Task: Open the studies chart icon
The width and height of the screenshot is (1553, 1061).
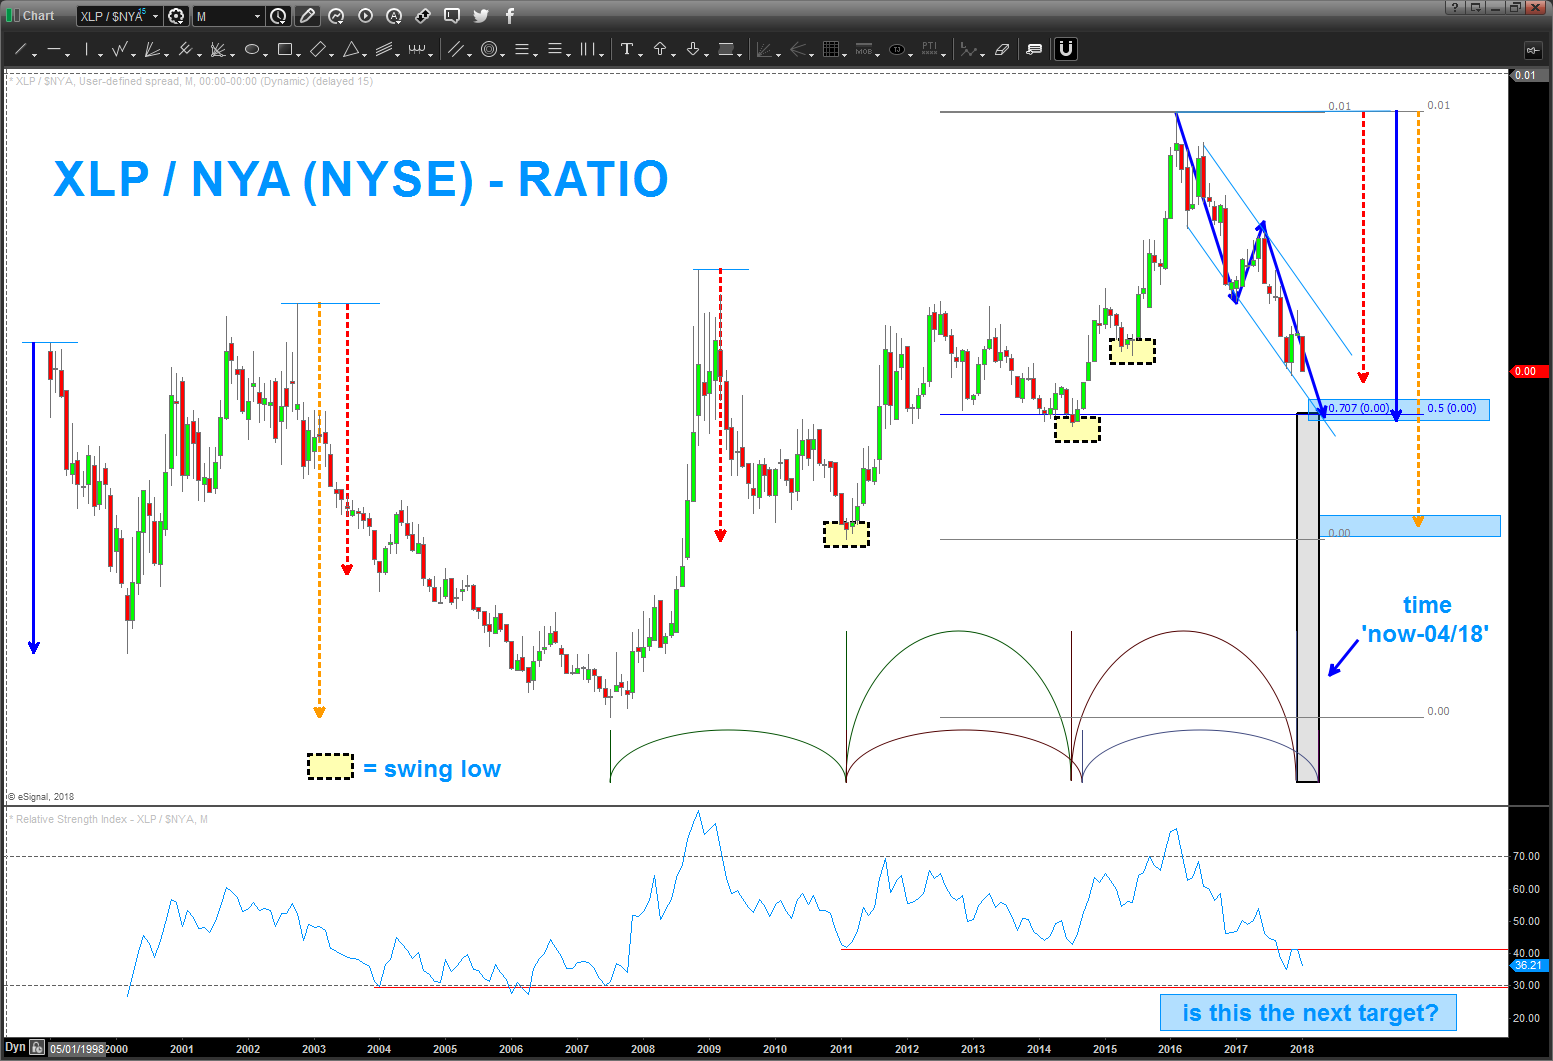Action: pos(335,16)
